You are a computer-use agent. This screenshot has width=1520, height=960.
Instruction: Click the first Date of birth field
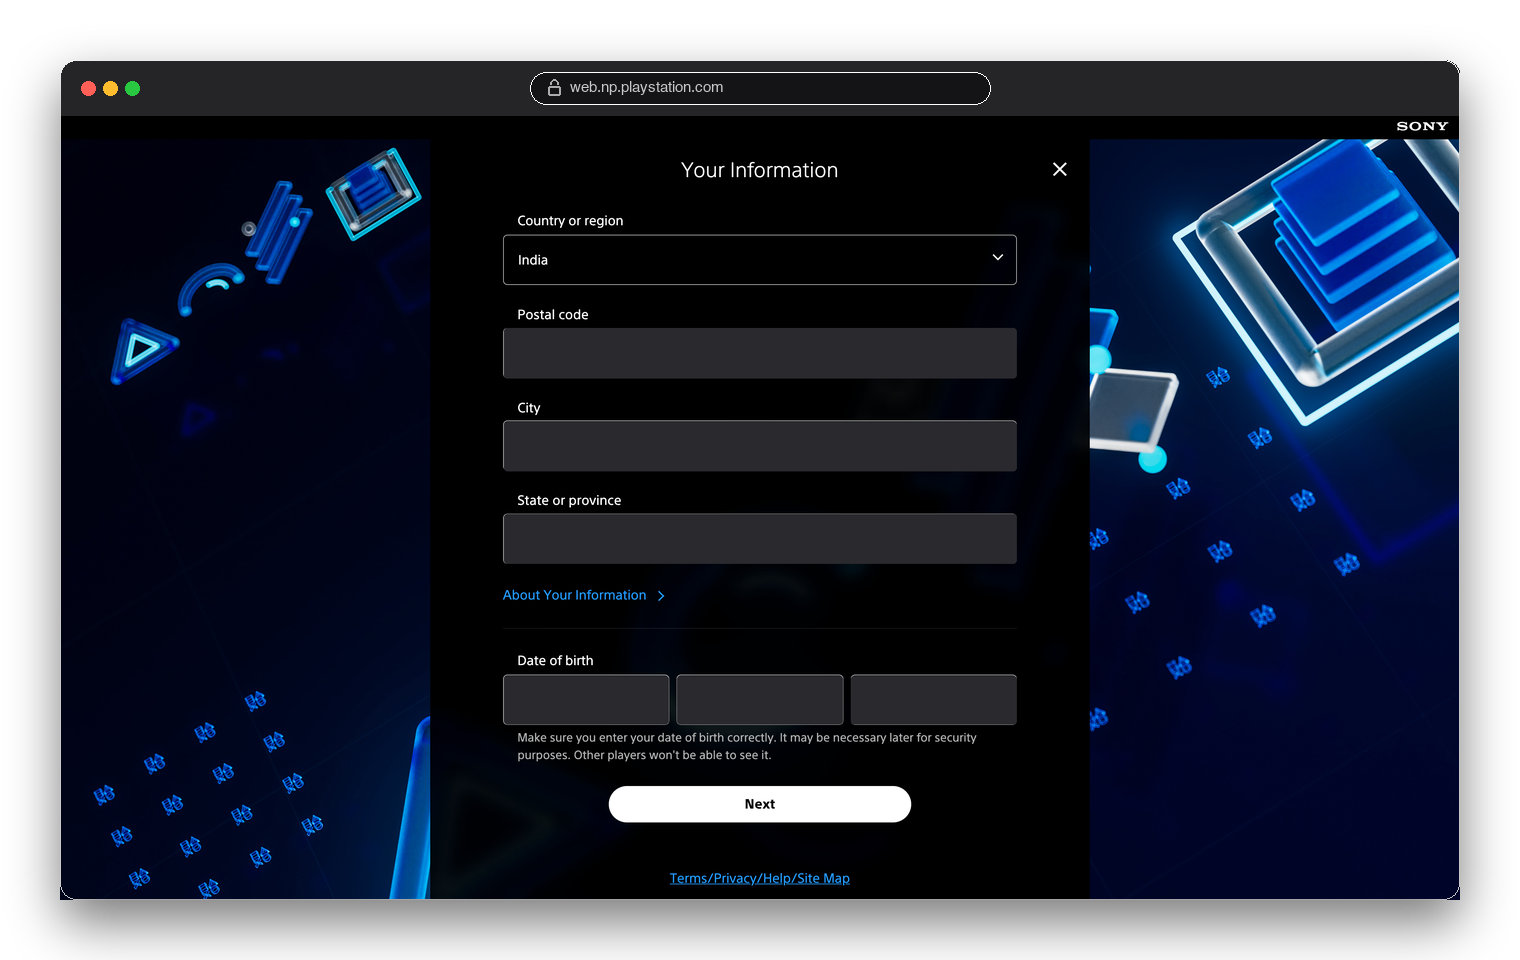click(x=586, y=700)
